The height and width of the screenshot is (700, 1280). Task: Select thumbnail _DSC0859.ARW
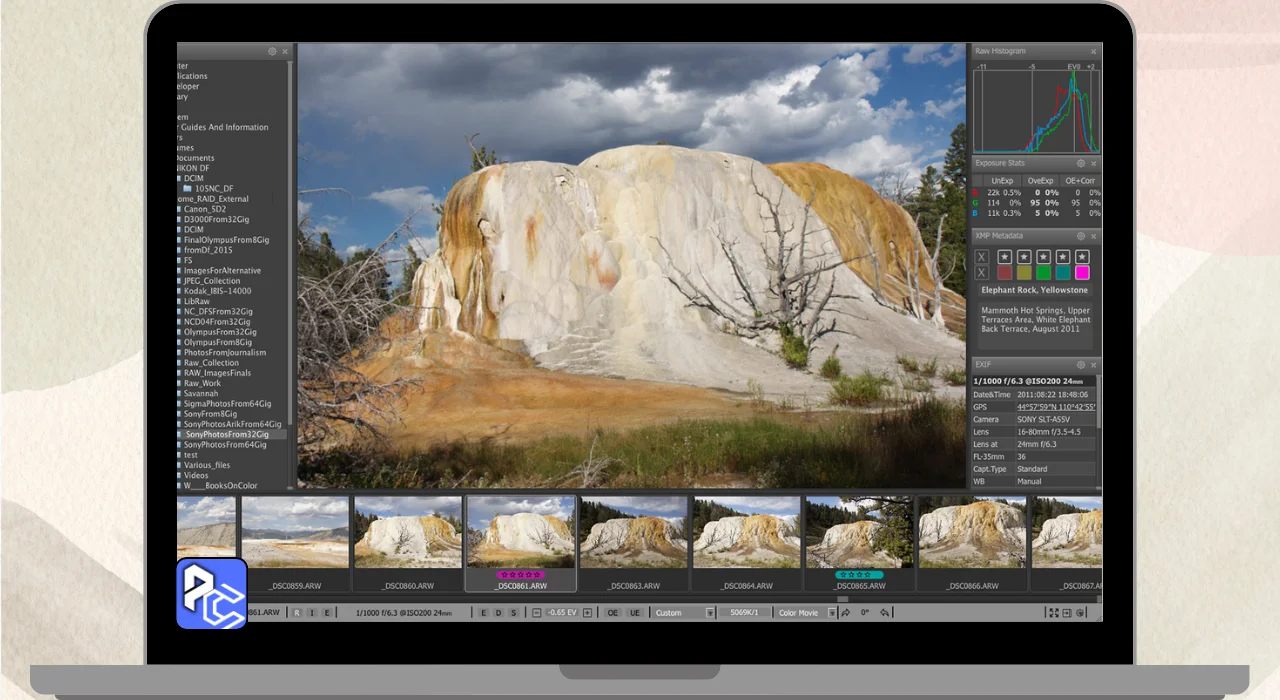295,541
